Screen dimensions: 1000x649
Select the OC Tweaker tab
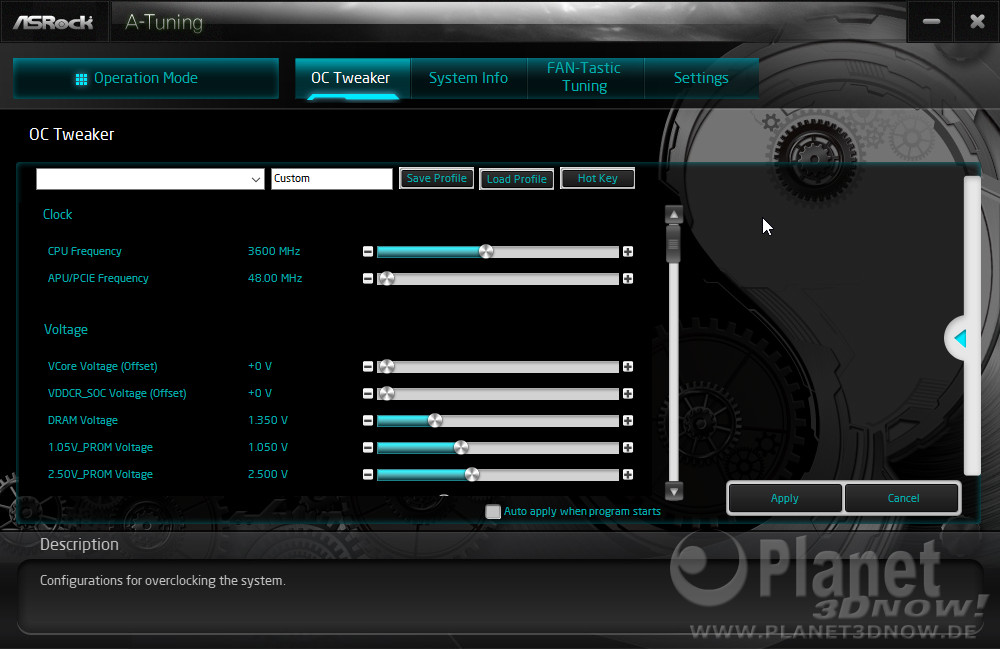pos(353,78)
